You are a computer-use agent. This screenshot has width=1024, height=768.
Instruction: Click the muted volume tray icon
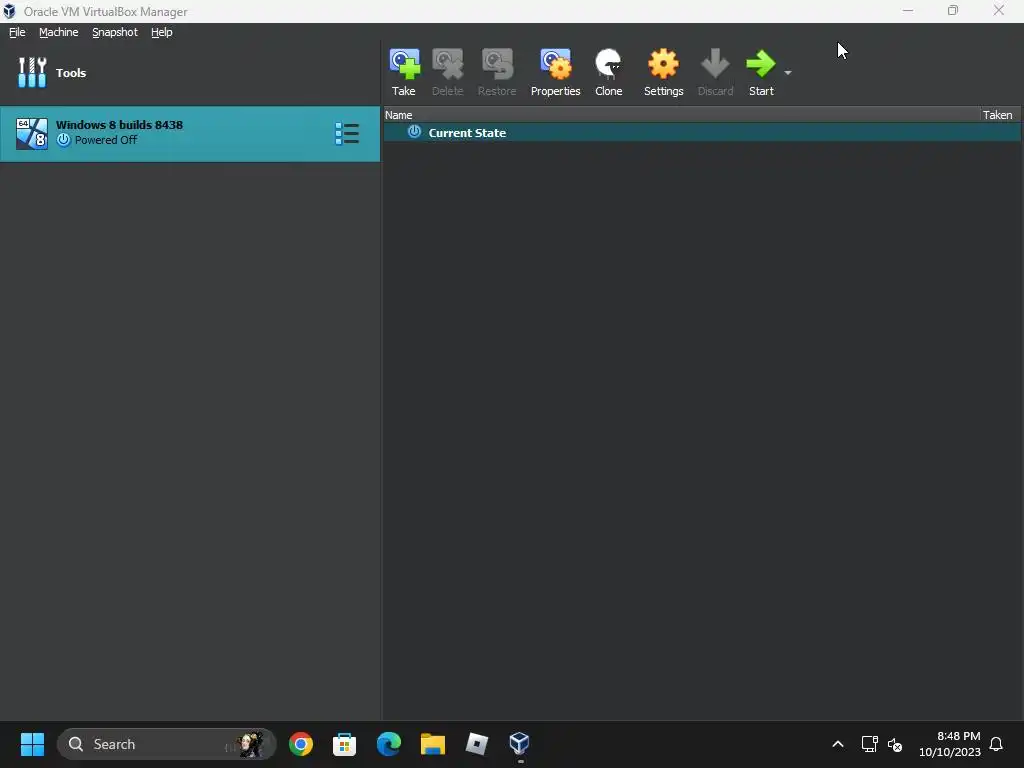895,744
